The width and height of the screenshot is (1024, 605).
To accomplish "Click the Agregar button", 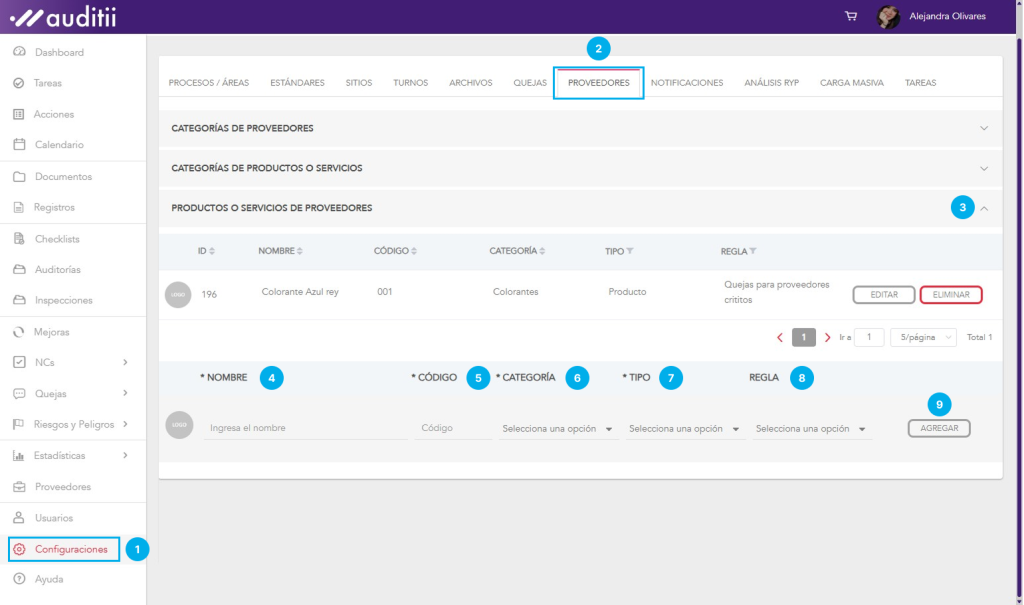I will [x=939, y=428].
